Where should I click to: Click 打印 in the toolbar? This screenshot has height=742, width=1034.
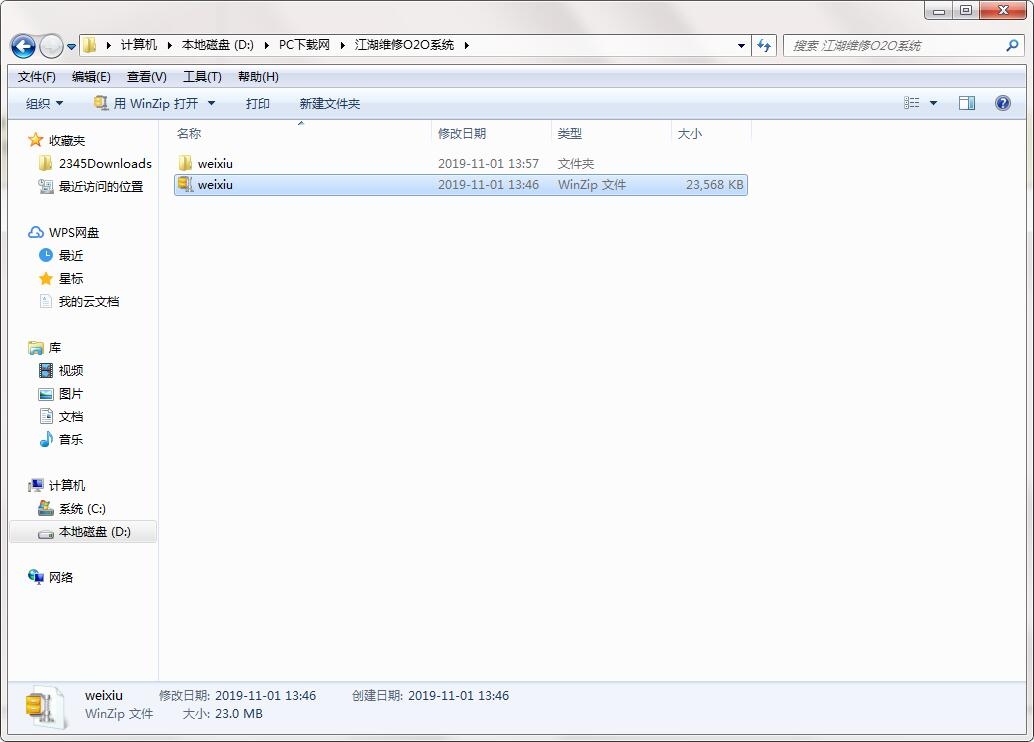point(257,104)
